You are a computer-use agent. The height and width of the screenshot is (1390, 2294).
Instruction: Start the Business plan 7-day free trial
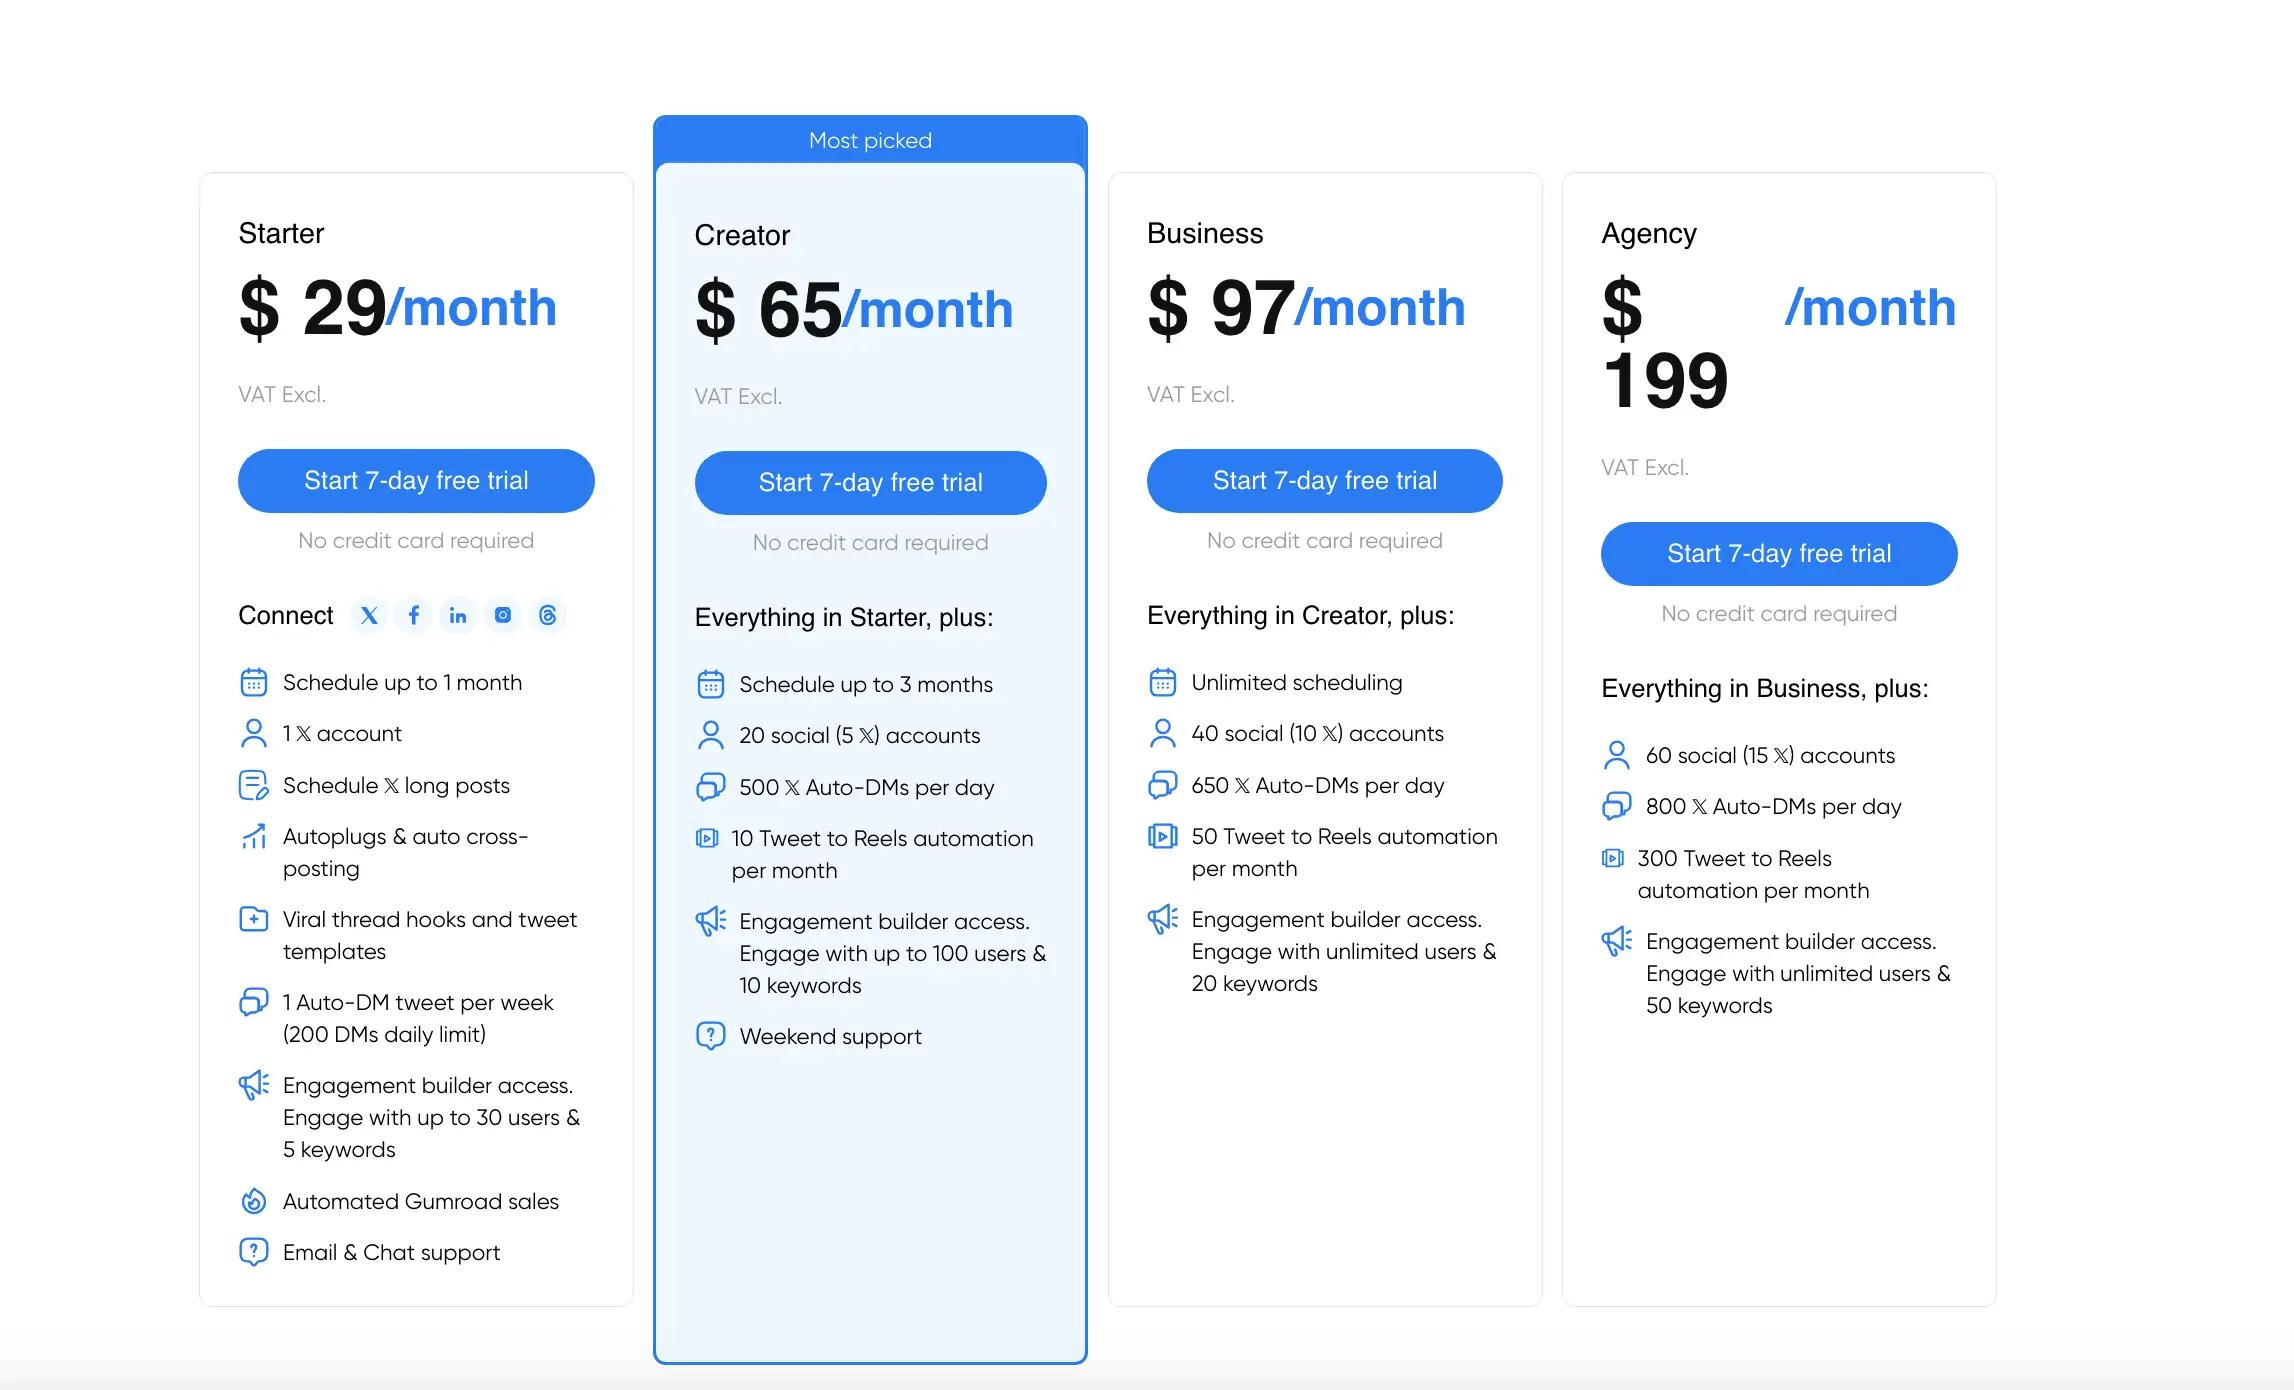tap(1324, 481)
